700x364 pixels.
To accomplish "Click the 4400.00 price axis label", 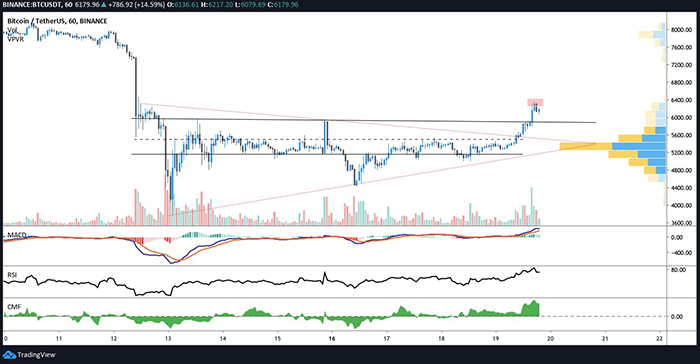I will [x=681, y=188].
